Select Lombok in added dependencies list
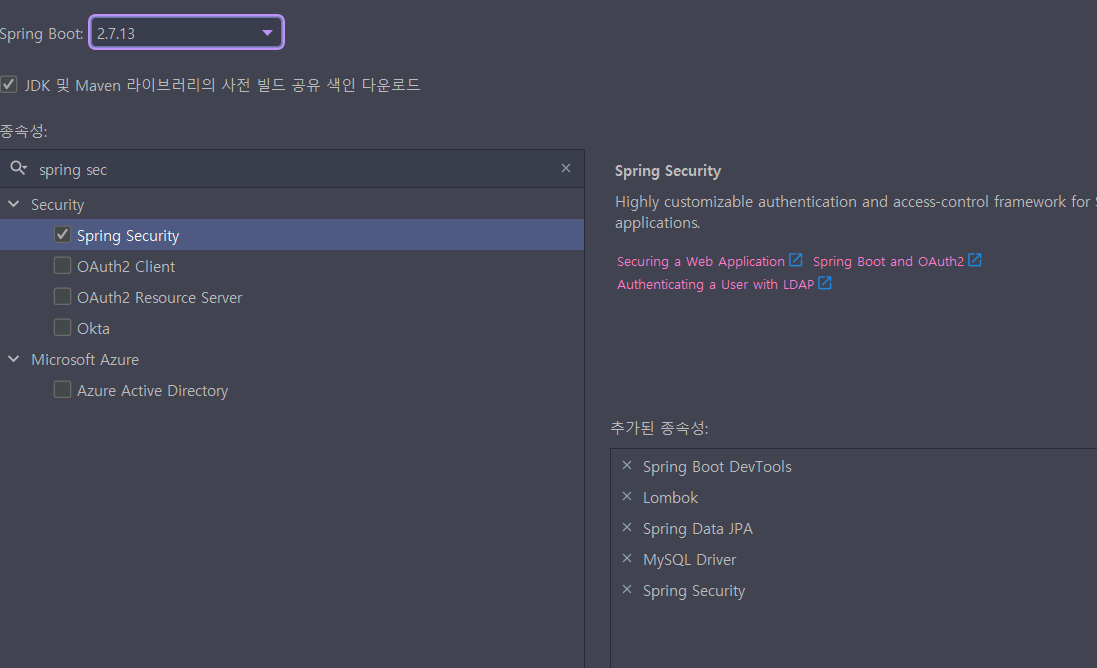The image size is (1097, 668). pos(670,497)
